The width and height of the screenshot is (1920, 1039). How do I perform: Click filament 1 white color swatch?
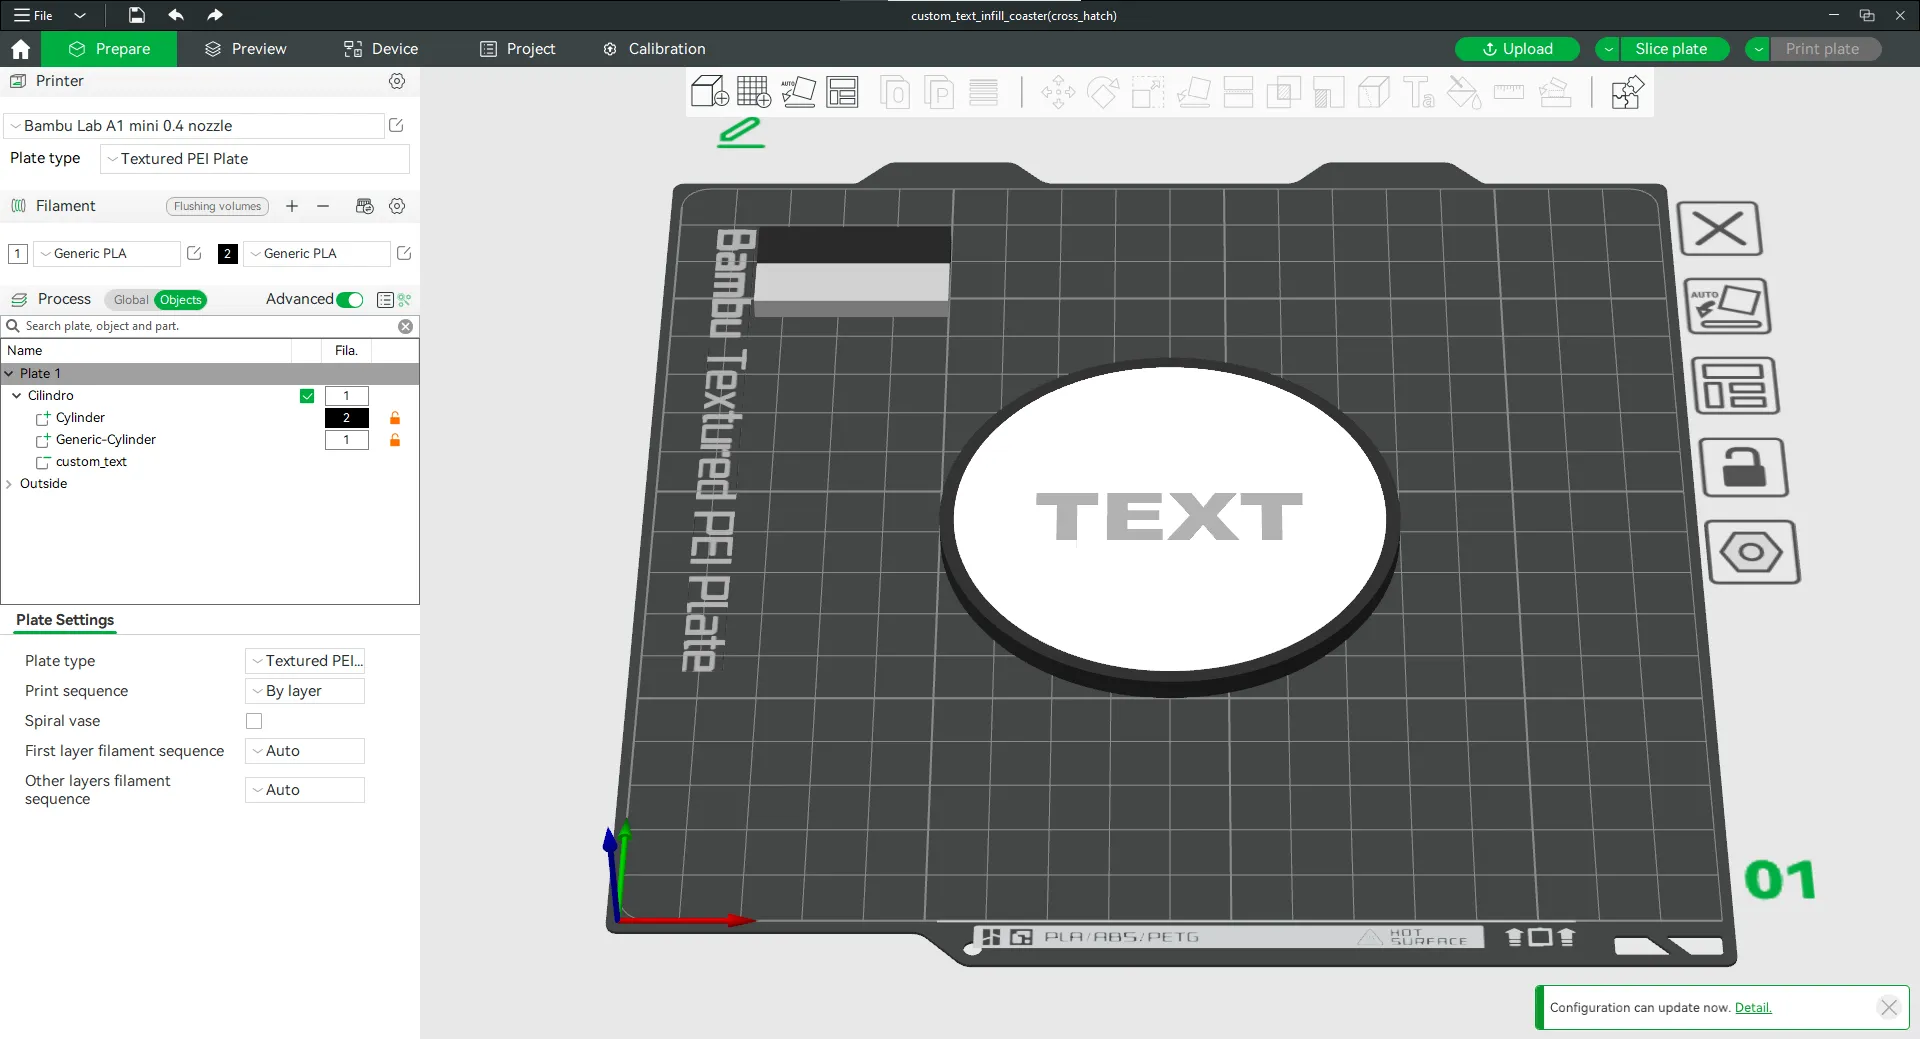(18, 254)
